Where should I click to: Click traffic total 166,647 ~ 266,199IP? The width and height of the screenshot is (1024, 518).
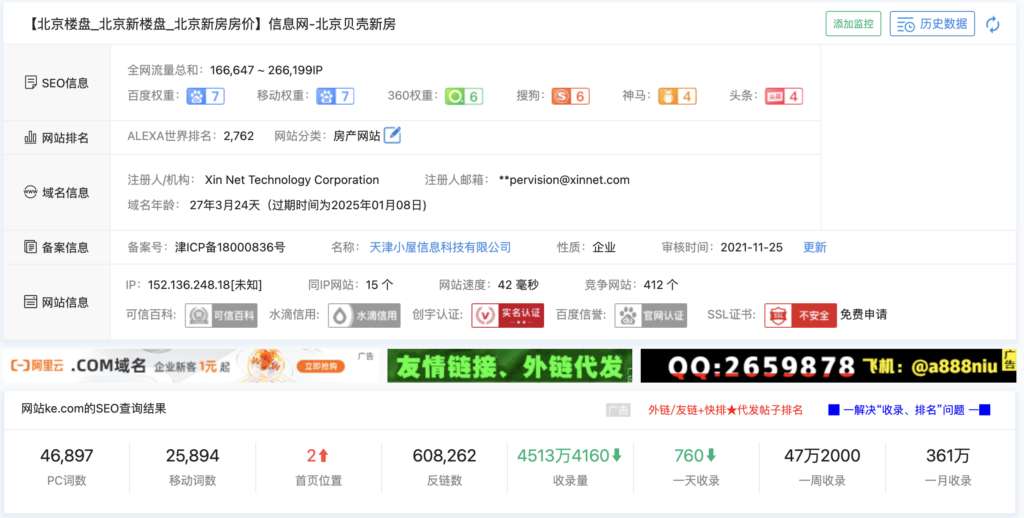[266, 70]
